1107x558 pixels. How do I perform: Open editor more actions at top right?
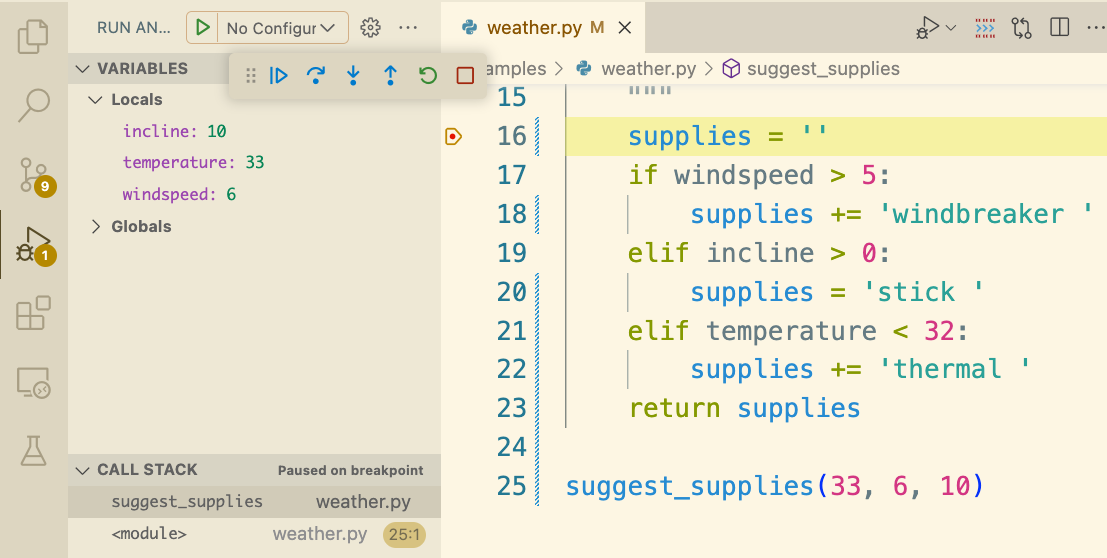(1096, 28)
